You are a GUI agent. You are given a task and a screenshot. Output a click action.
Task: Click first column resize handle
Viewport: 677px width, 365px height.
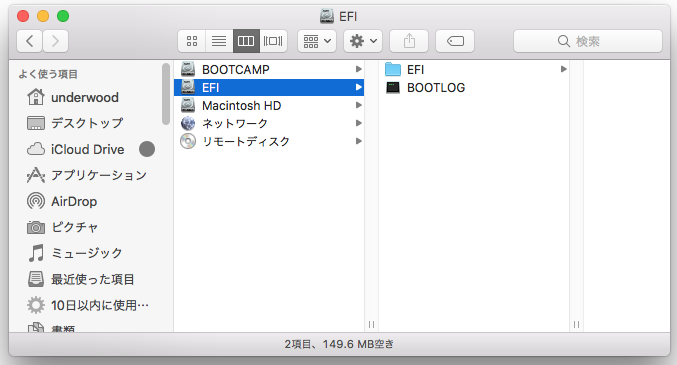[x=371, y=324]
